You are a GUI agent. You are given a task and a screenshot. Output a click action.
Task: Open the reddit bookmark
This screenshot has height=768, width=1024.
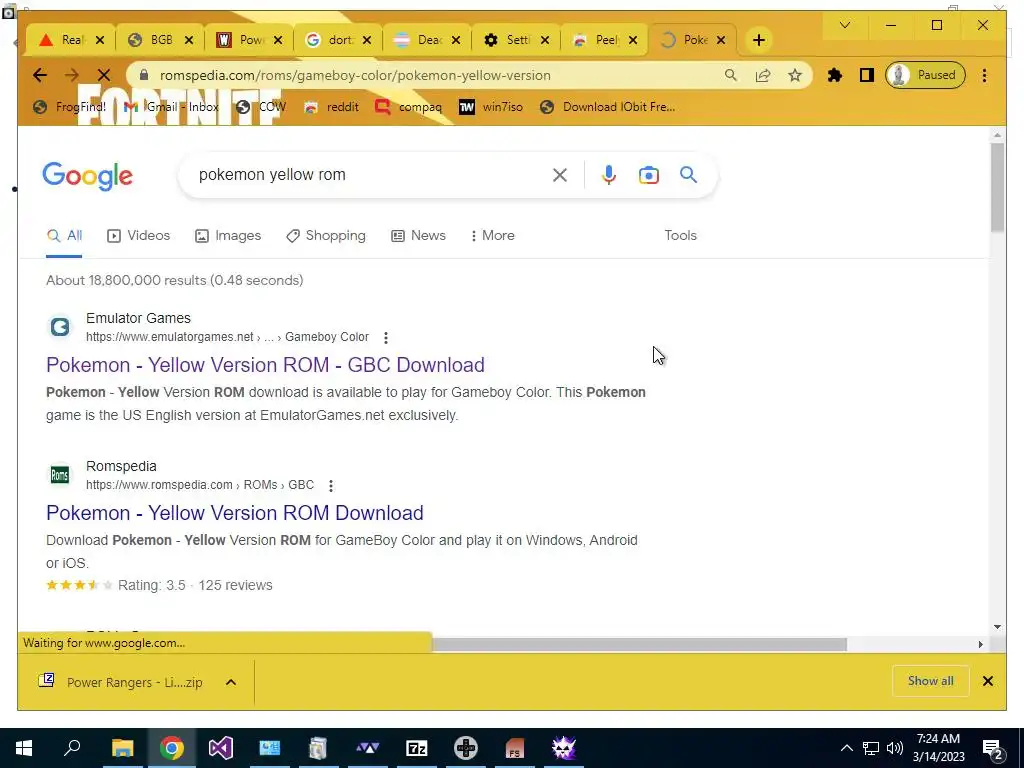332,107
